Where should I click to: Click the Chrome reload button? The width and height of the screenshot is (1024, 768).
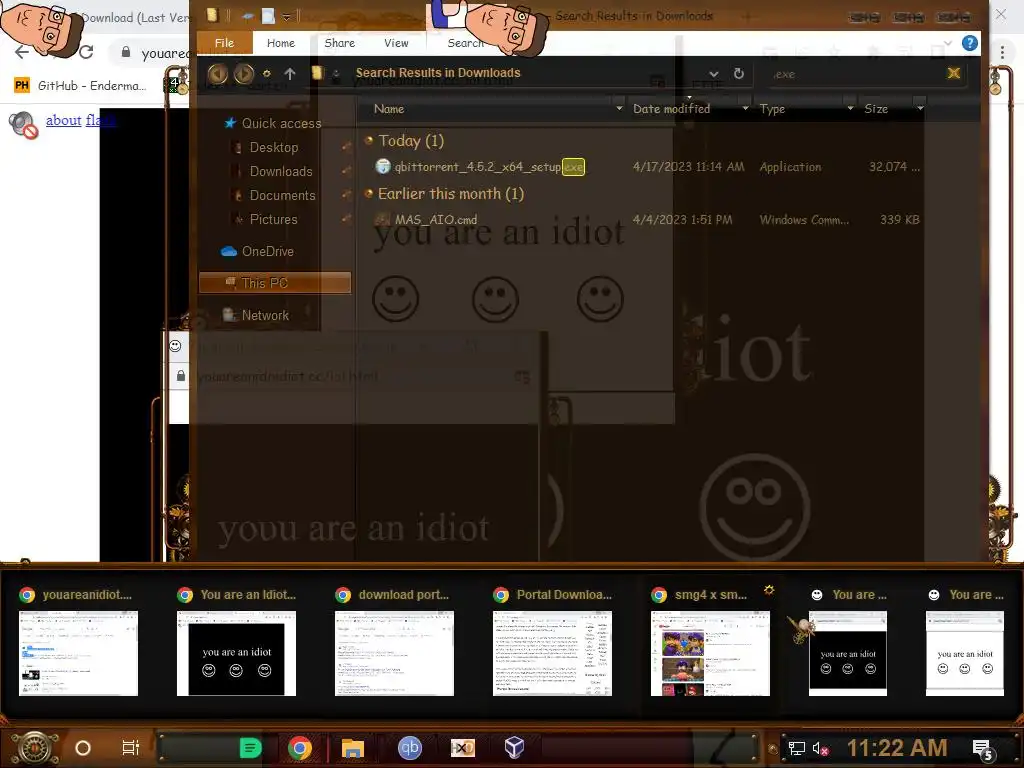click(86, 52)
